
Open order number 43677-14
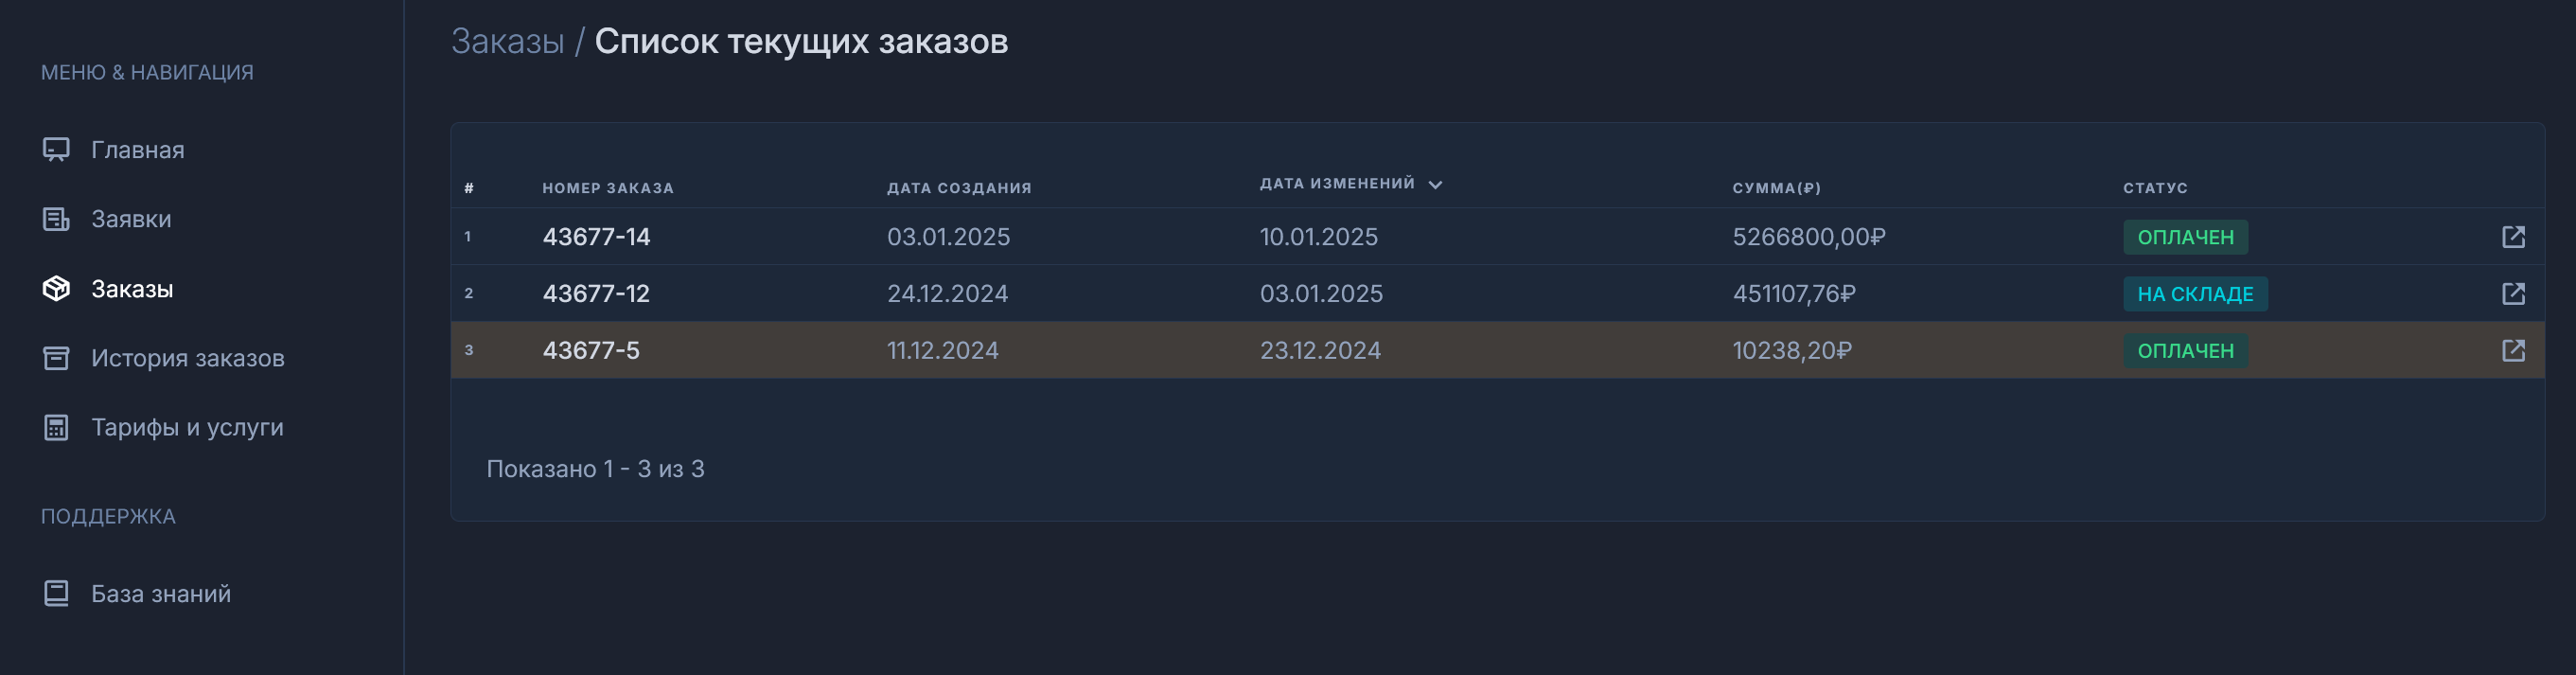596,237
